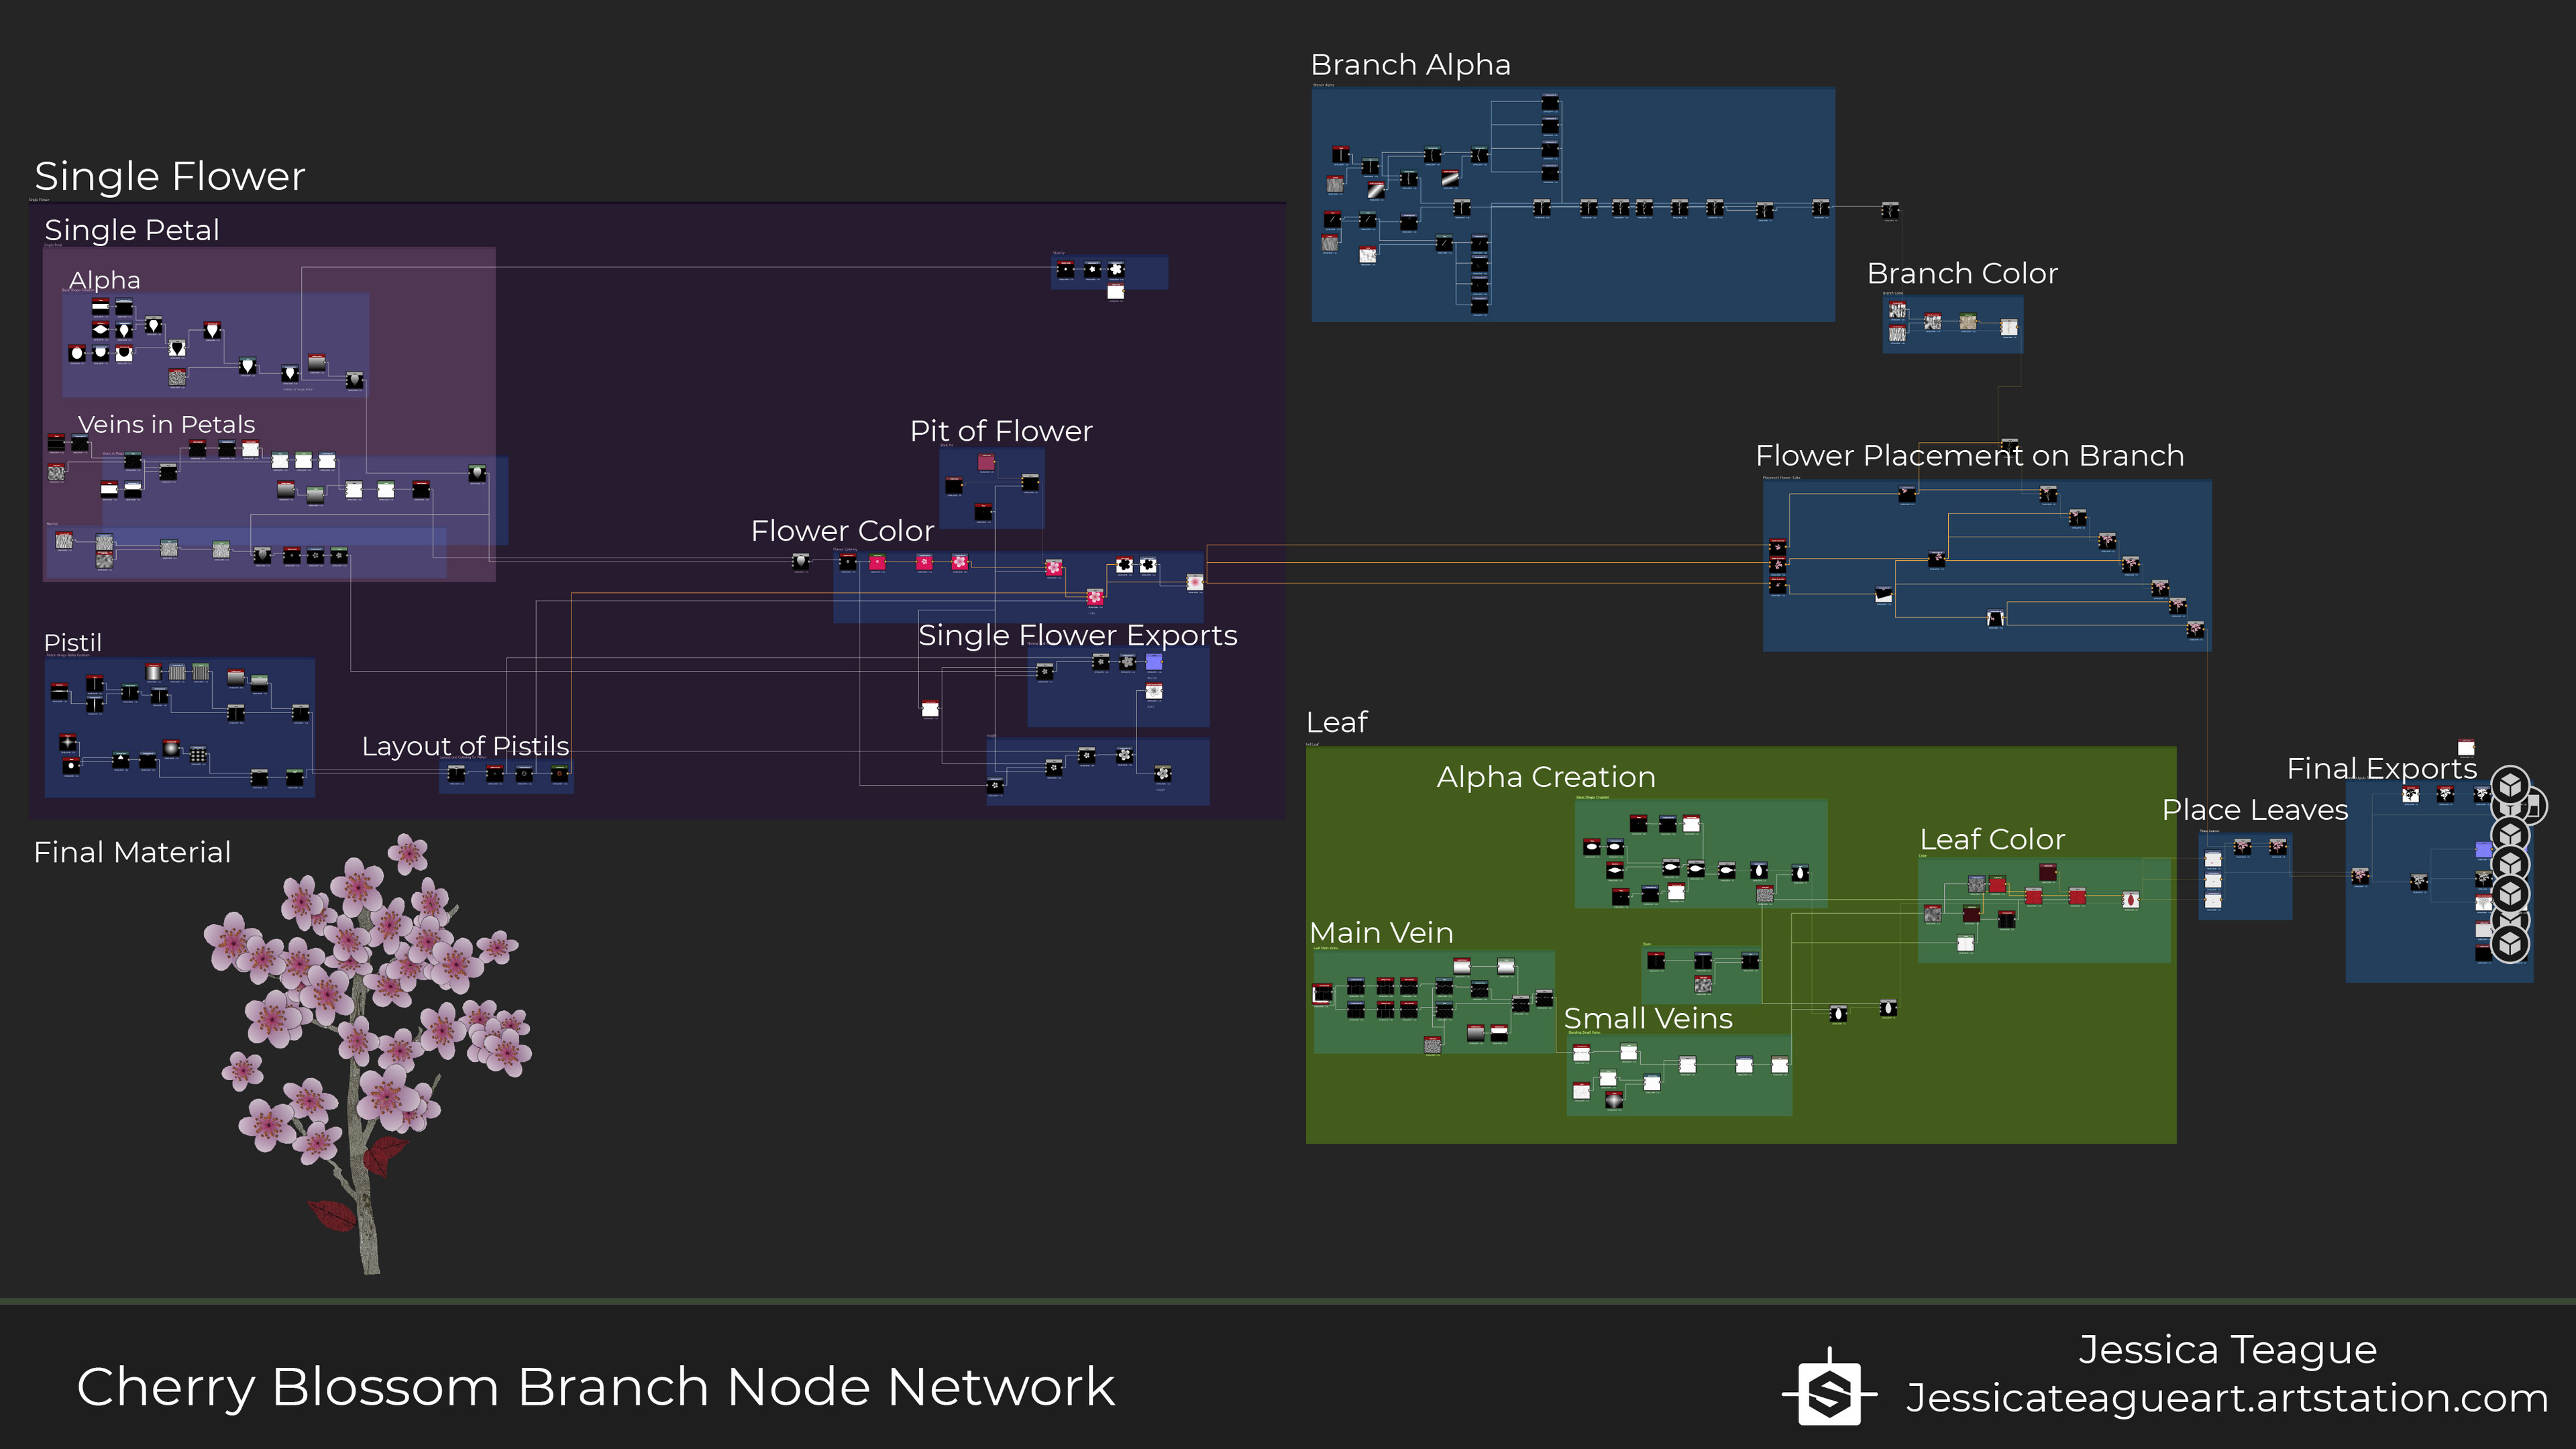
Task: Open the Jessicateagueart.artstation.com link
Action: click(2227, 1398)
